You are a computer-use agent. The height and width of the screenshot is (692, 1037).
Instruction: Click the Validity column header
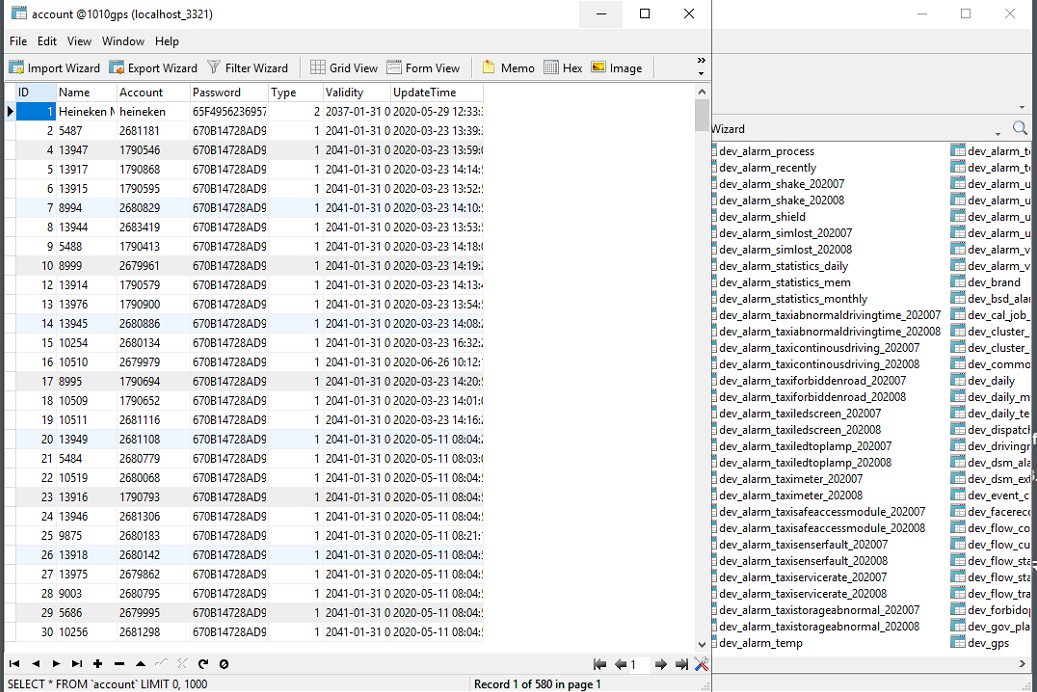[356, 92]
